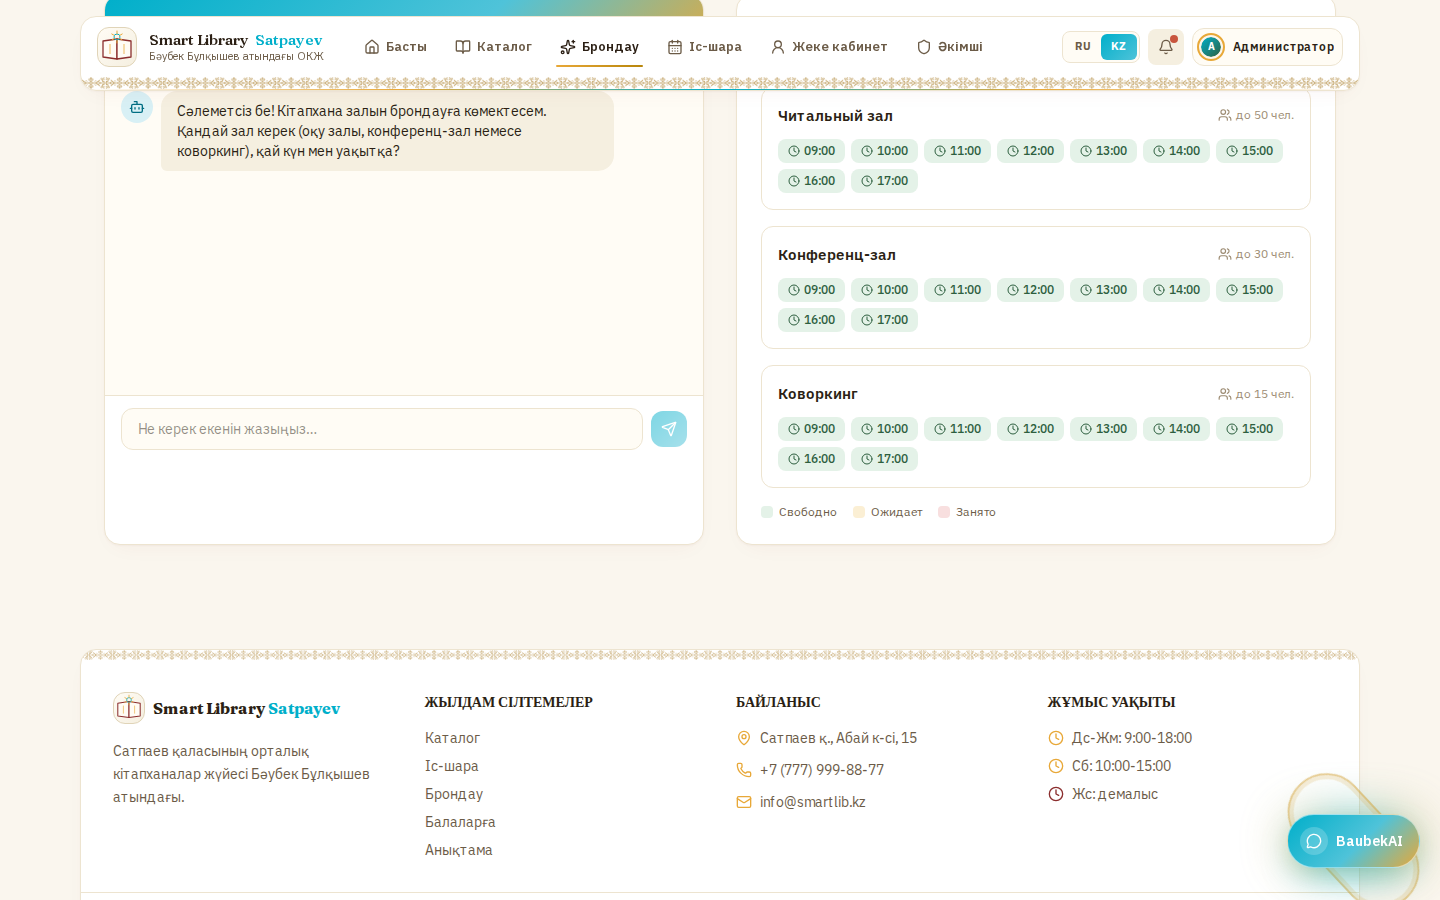Open the notifications bell

(x=1166, y=47)
